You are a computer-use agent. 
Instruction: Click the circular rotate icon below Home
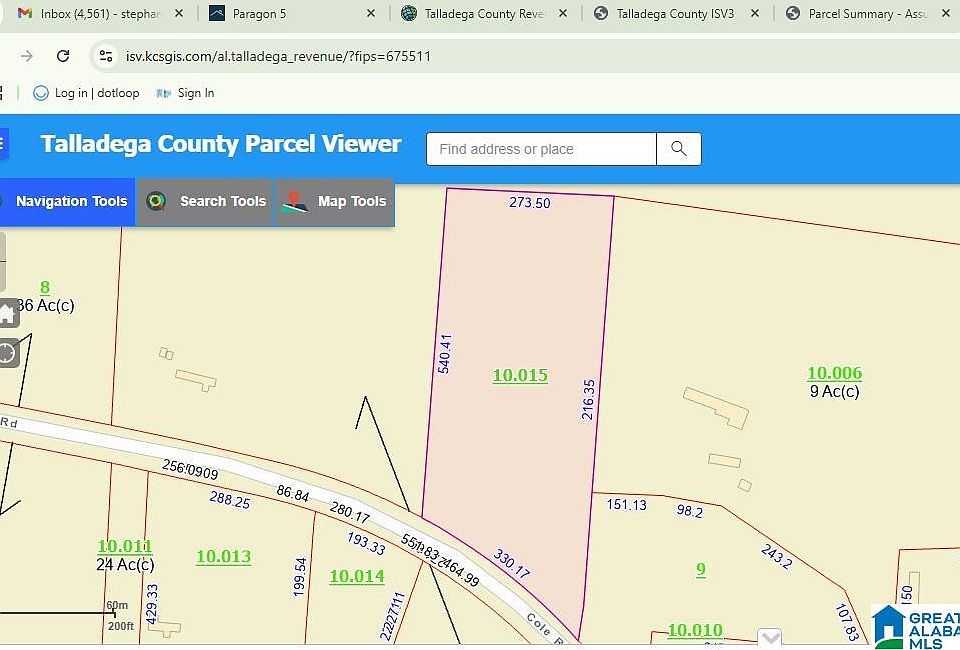click(x=7, y=352)
